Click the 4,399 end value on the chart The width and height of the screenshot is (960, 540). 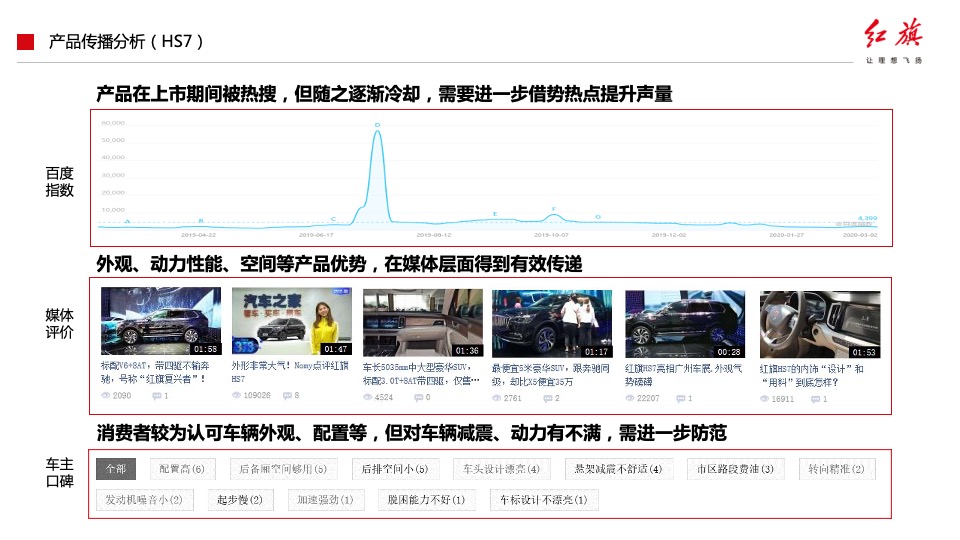868,218
